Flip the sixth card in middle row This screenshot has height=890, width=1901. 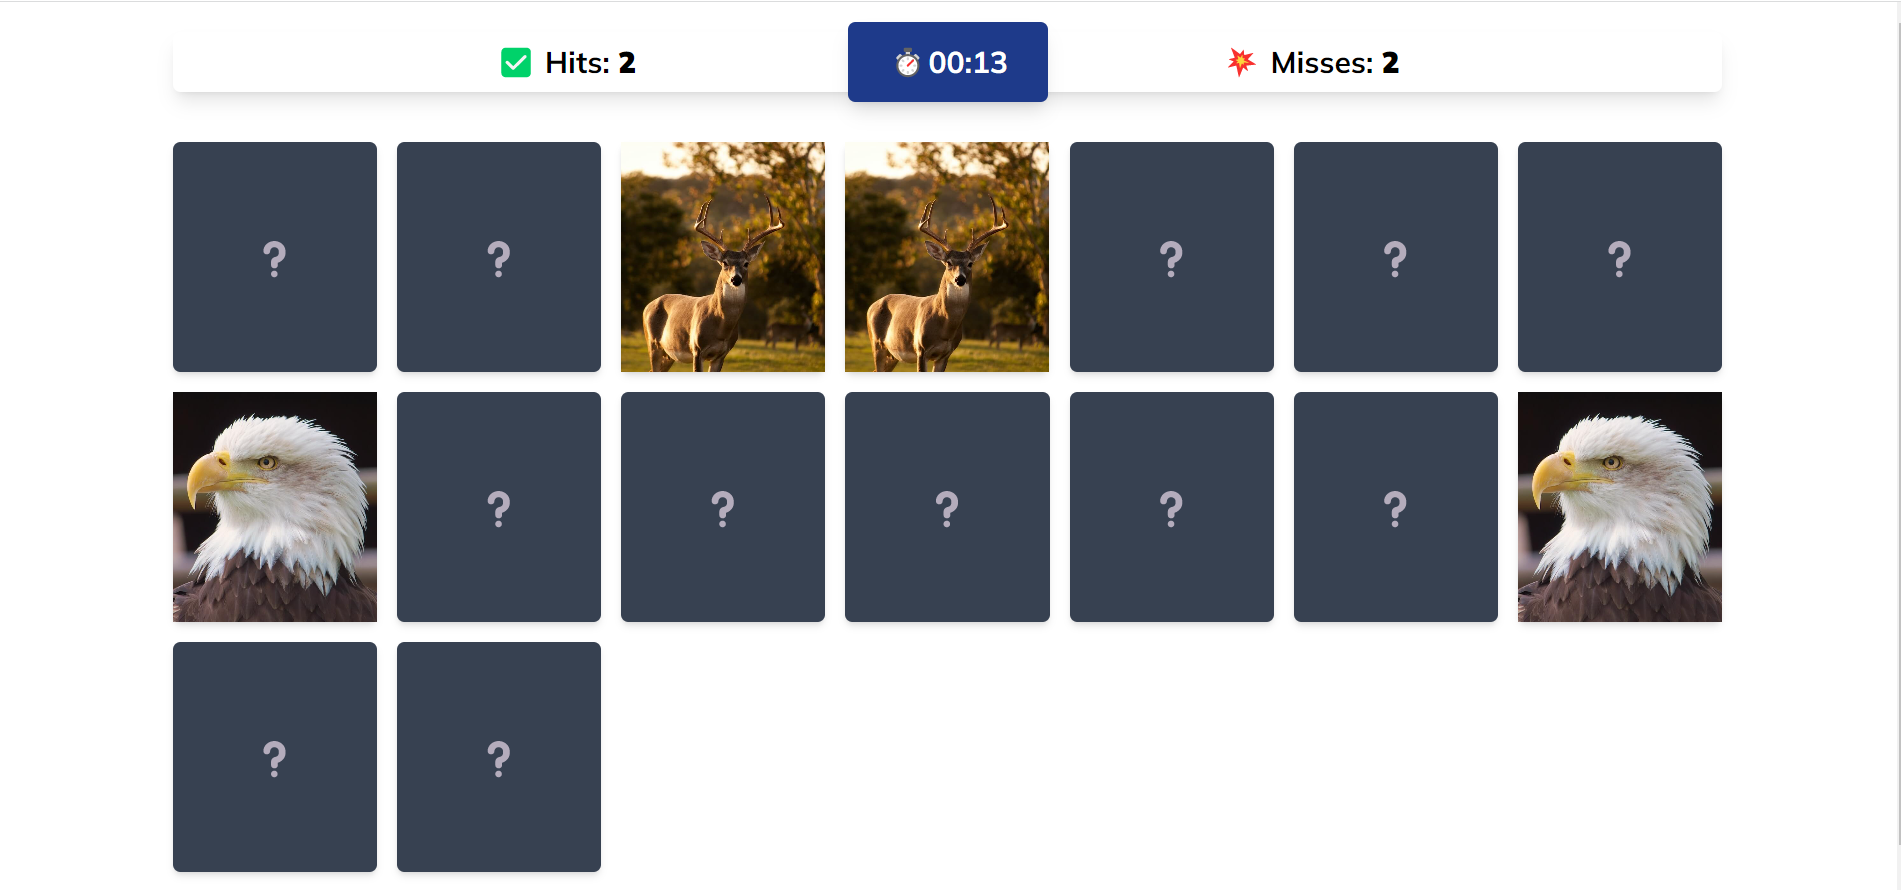1396,507
